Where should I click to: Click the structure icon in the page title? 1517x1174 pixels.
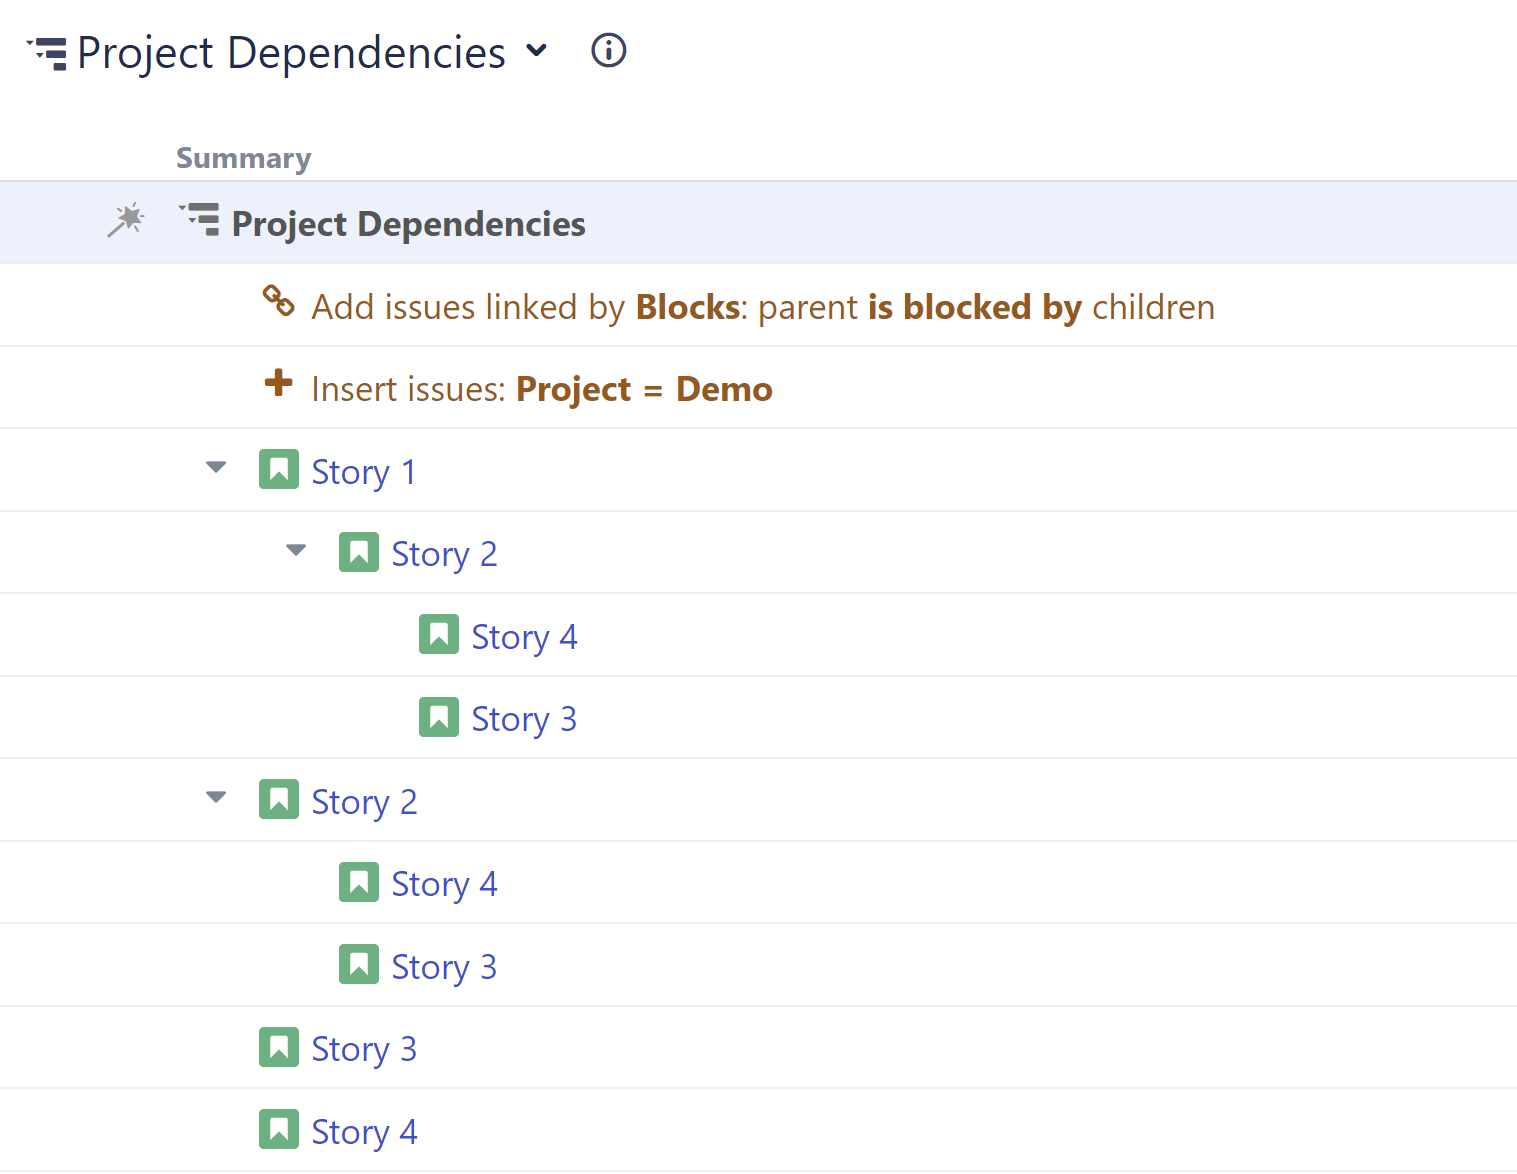[x=47, y=52]
